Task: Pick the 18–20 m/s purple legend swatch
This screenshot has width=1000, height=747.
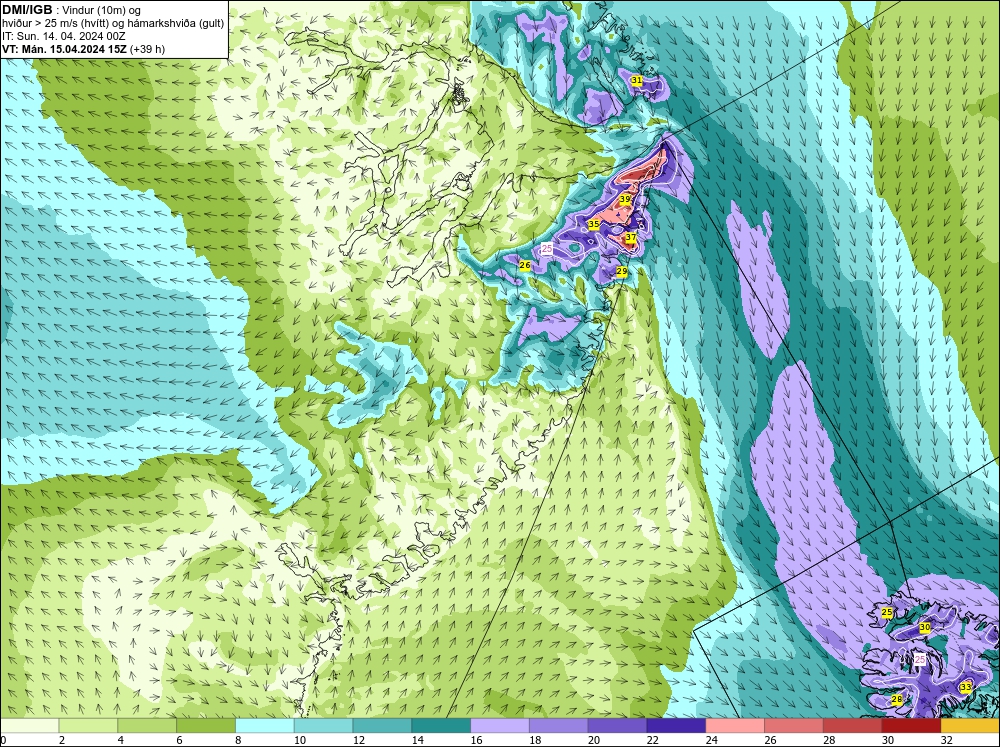Action: (559, 726)
